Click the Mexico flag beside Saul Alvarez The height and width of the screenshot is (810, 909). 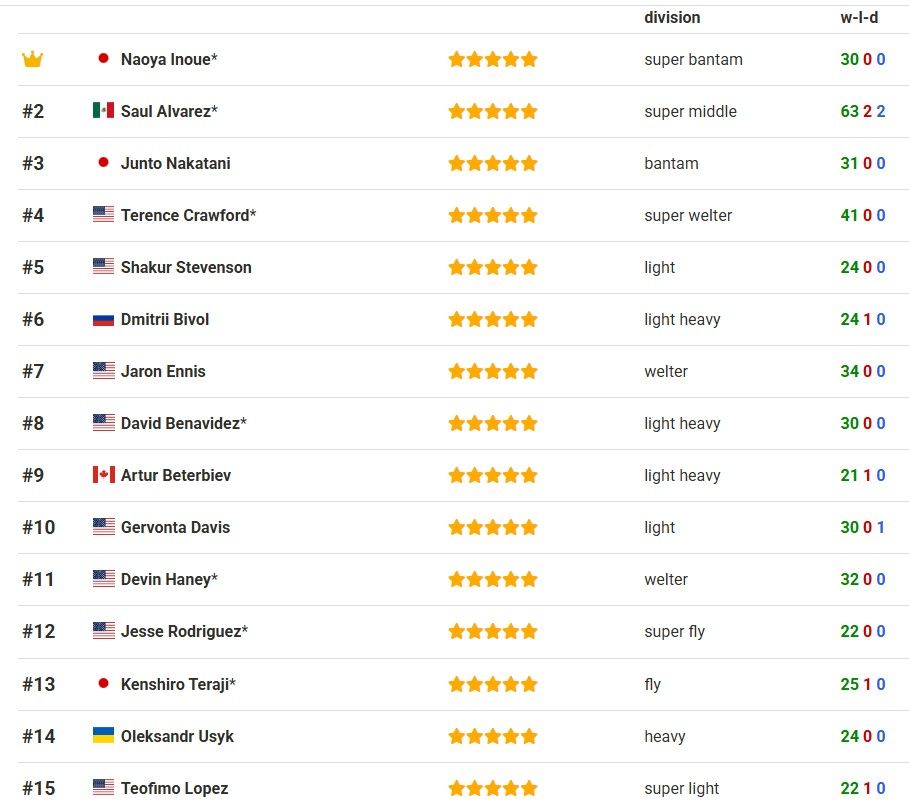[x=103, y=111]
